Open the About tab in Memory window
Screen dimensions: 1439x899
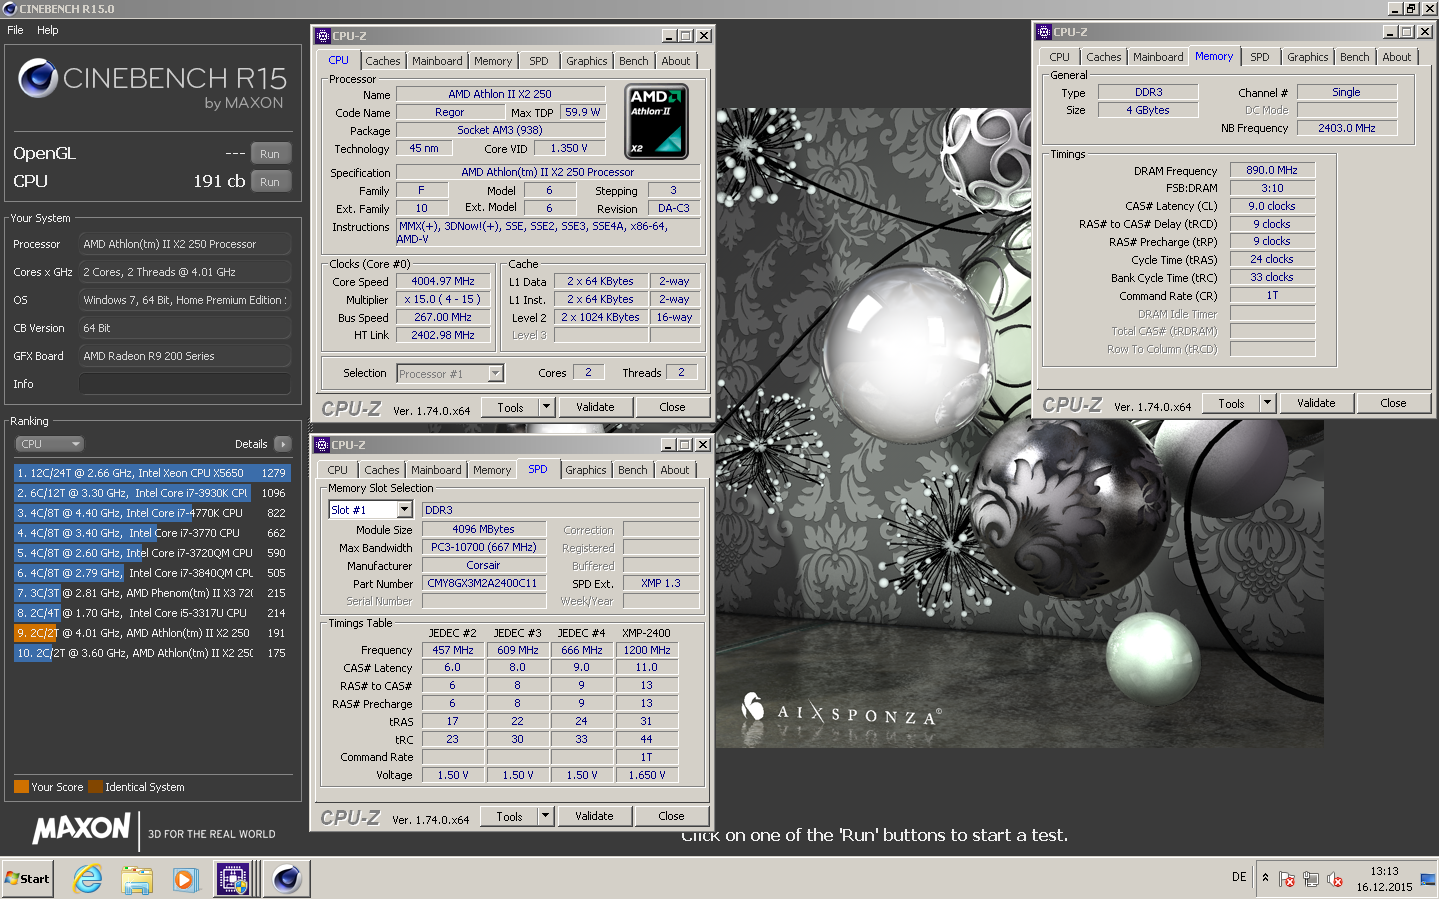coord(1397,57)
